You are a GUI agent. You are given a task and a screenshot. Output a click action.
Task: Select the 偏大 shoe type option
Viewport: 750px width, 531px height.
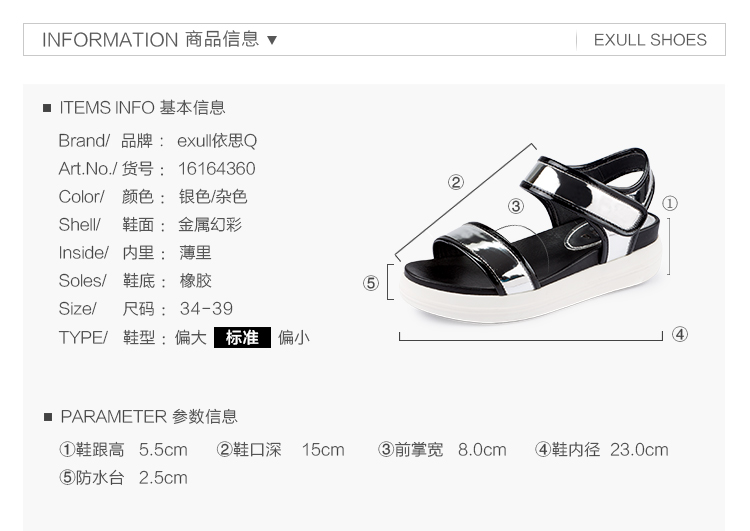coord(190,338)
